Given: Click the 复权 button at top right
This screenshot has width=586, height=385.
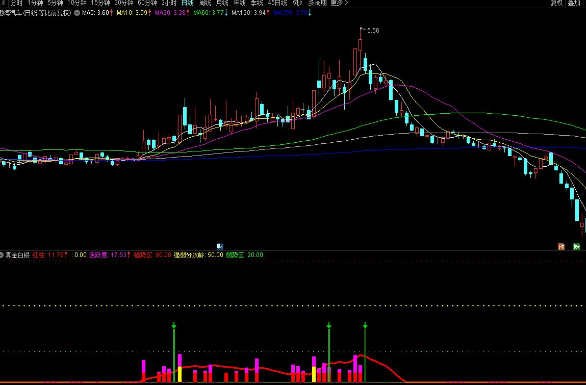Looking at the screenshot, I should [556, 3].
